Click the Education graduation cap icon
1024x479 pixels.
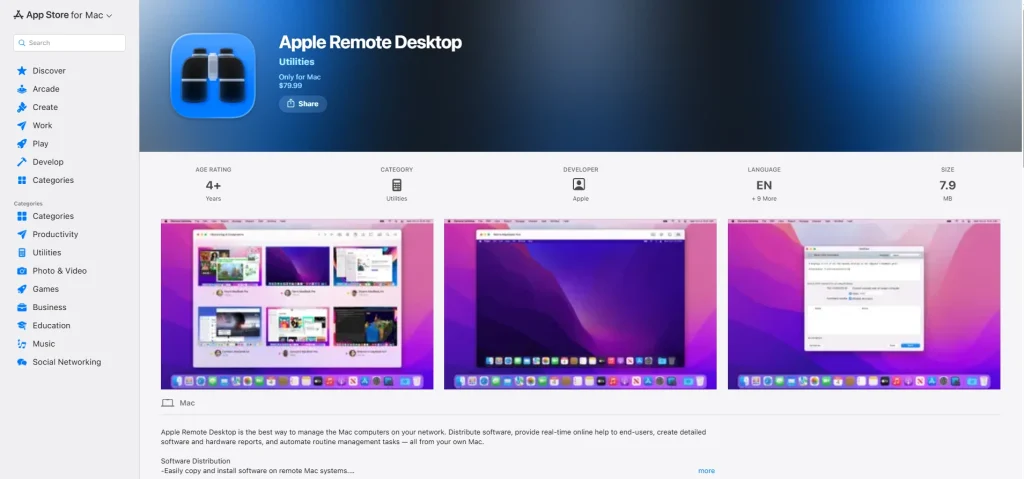pos(22,325)
